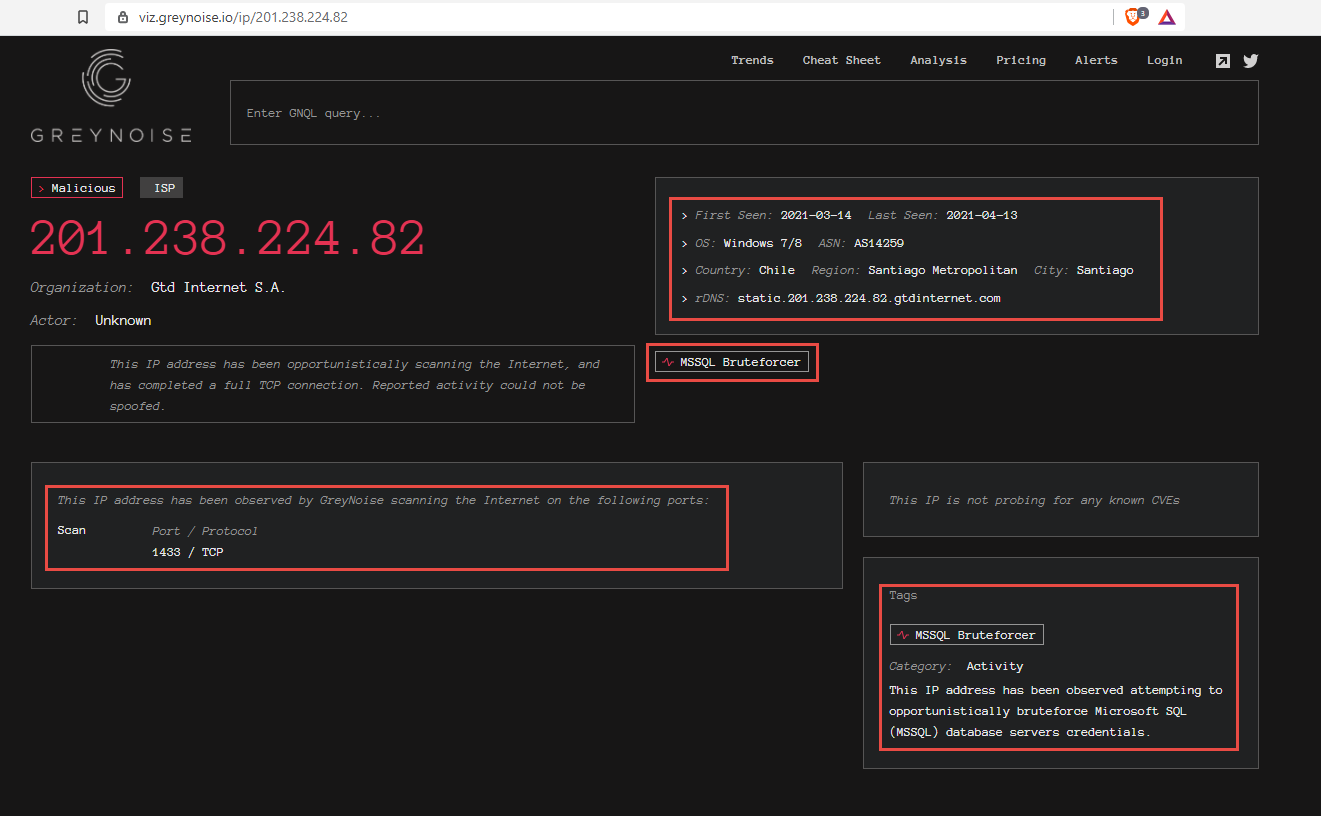The height and width of the screenshot is (816, 1321).
Task: Click First Seen date 2021-03-14
Action: click(x=816, y=215)
